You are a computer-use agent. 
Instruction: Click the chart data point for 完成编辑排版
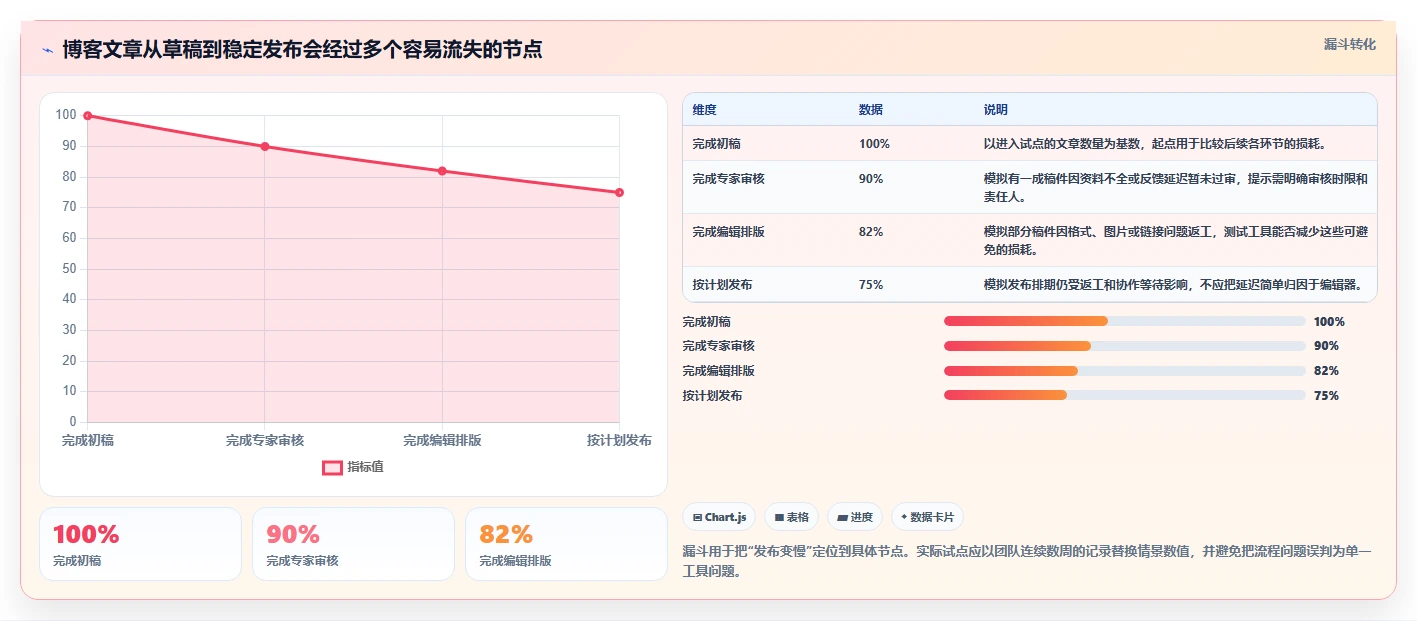point(442,171)
